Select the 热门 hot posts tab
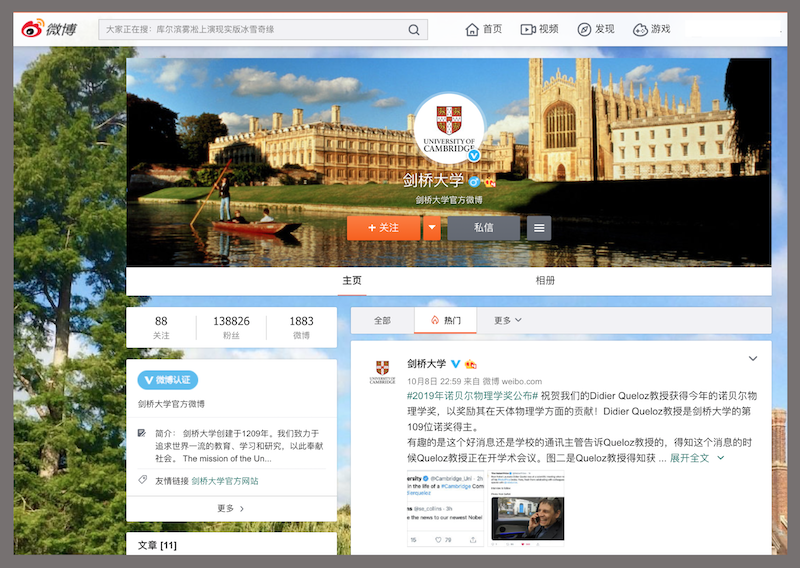Viewport: 800px width, 568px height. [446, 320]
